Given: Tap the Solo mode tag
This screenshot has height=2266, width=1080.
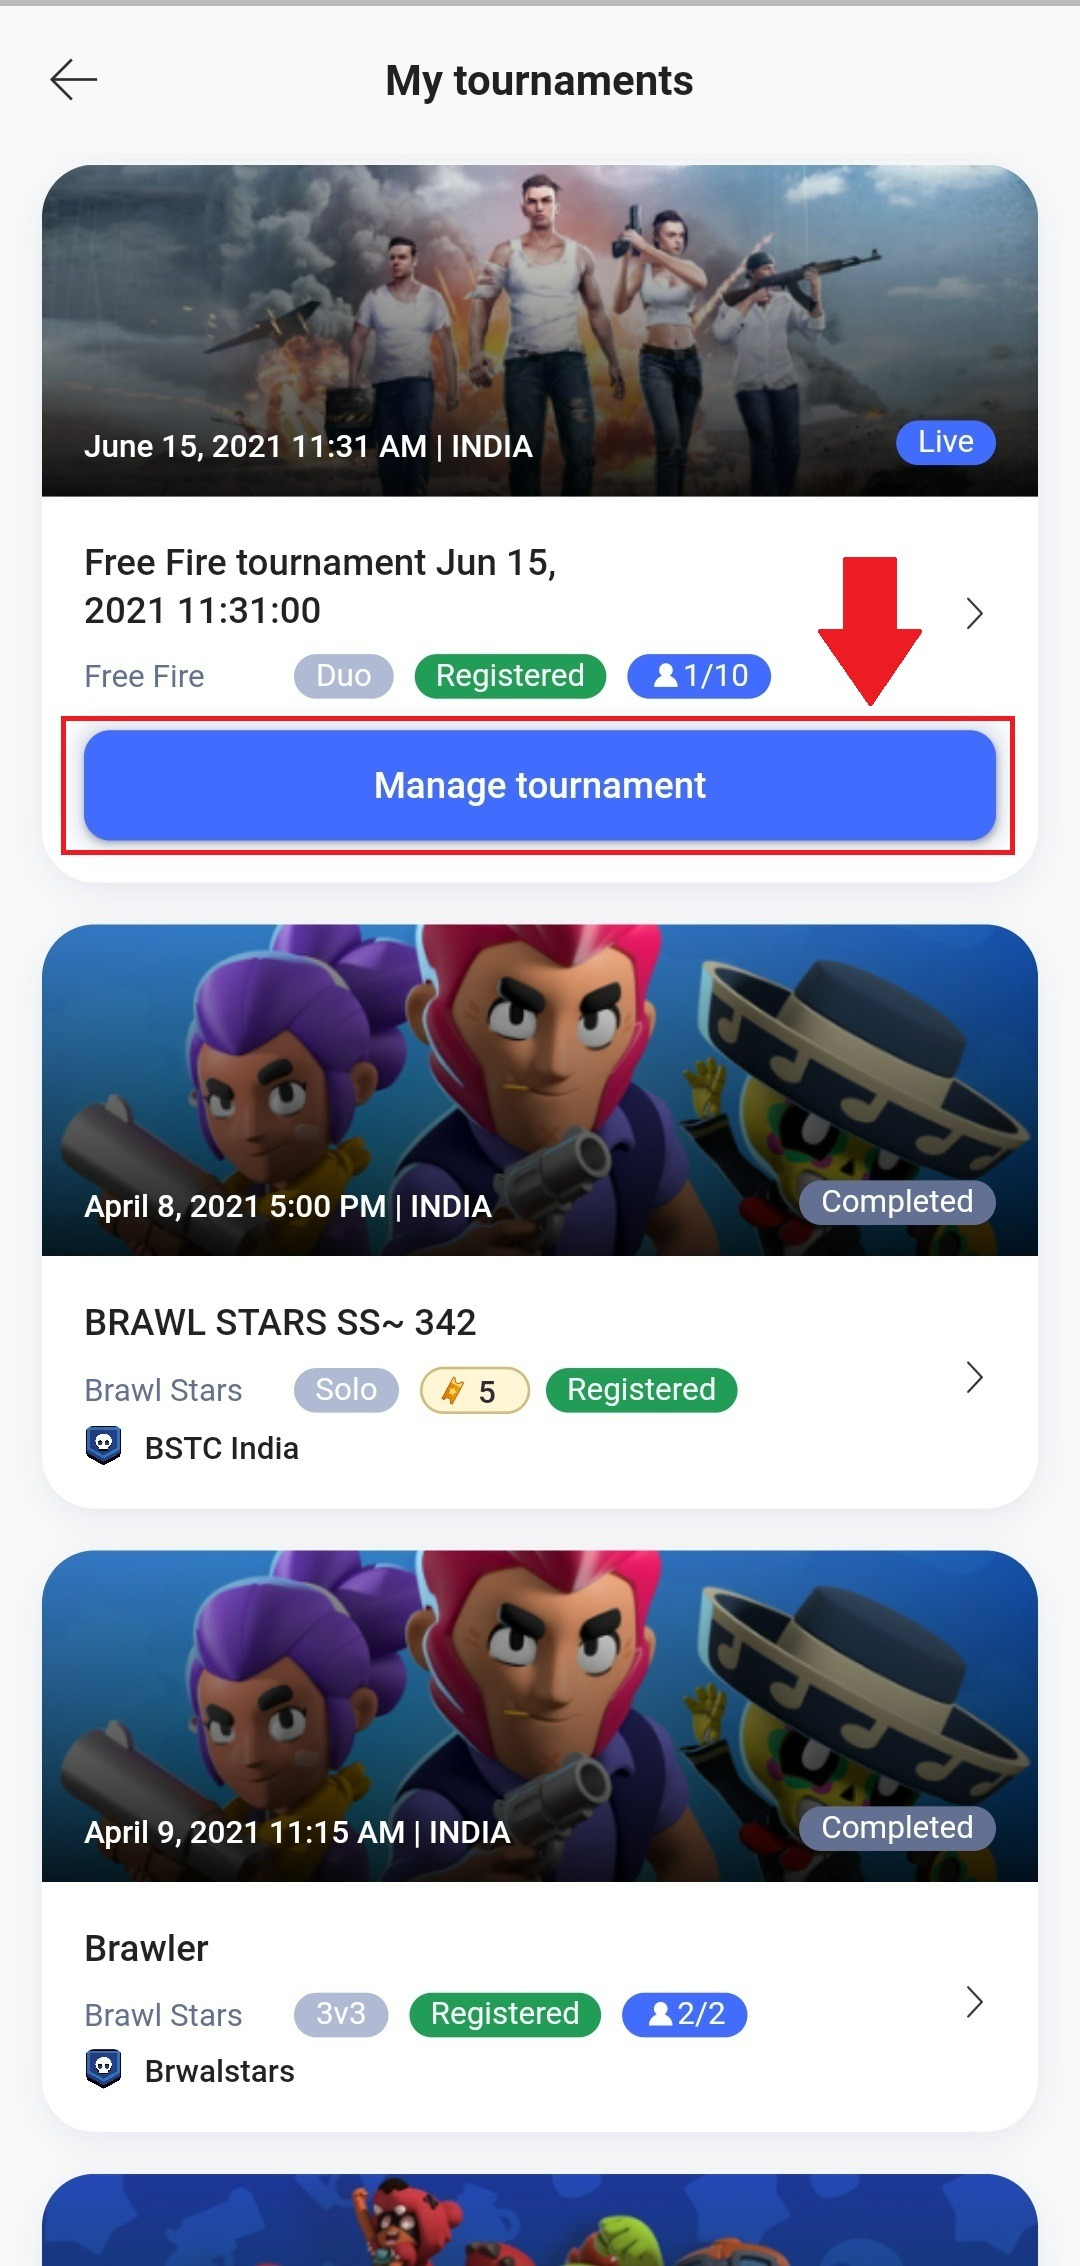Looking at the screenshot, I should [x=346, y=1390].
